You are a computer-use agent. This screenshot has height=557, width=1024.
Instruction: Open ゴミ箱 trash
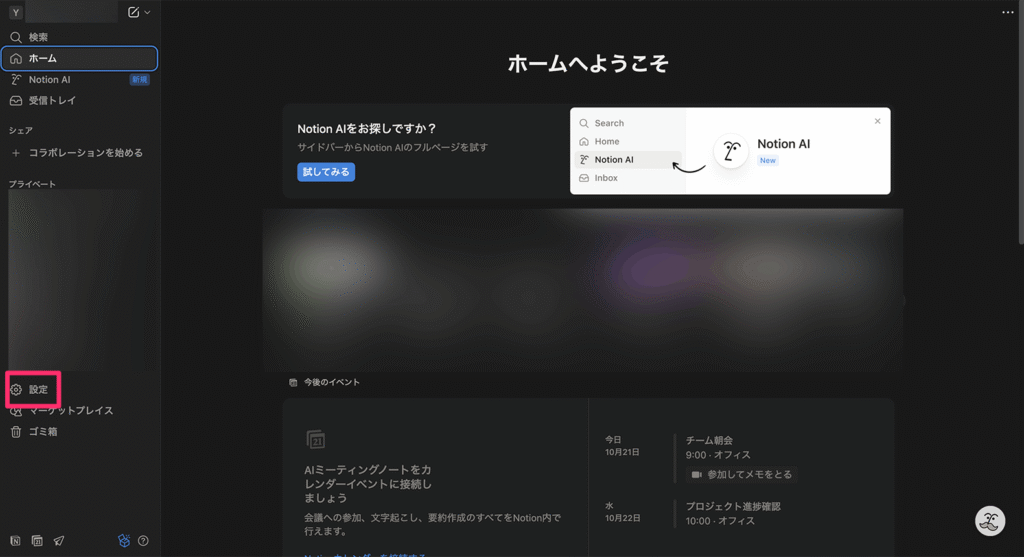[x=42, y=432]
